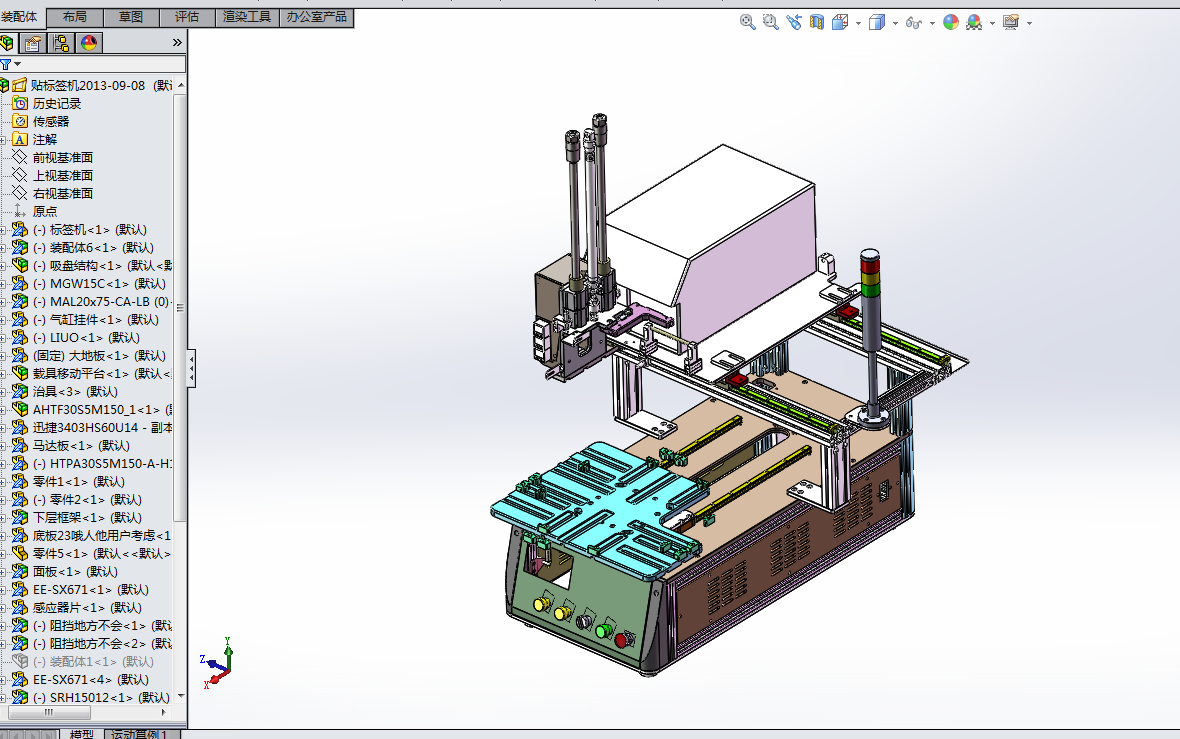Select component 治具<3>
1180x739 pixels.
(75, 392)
